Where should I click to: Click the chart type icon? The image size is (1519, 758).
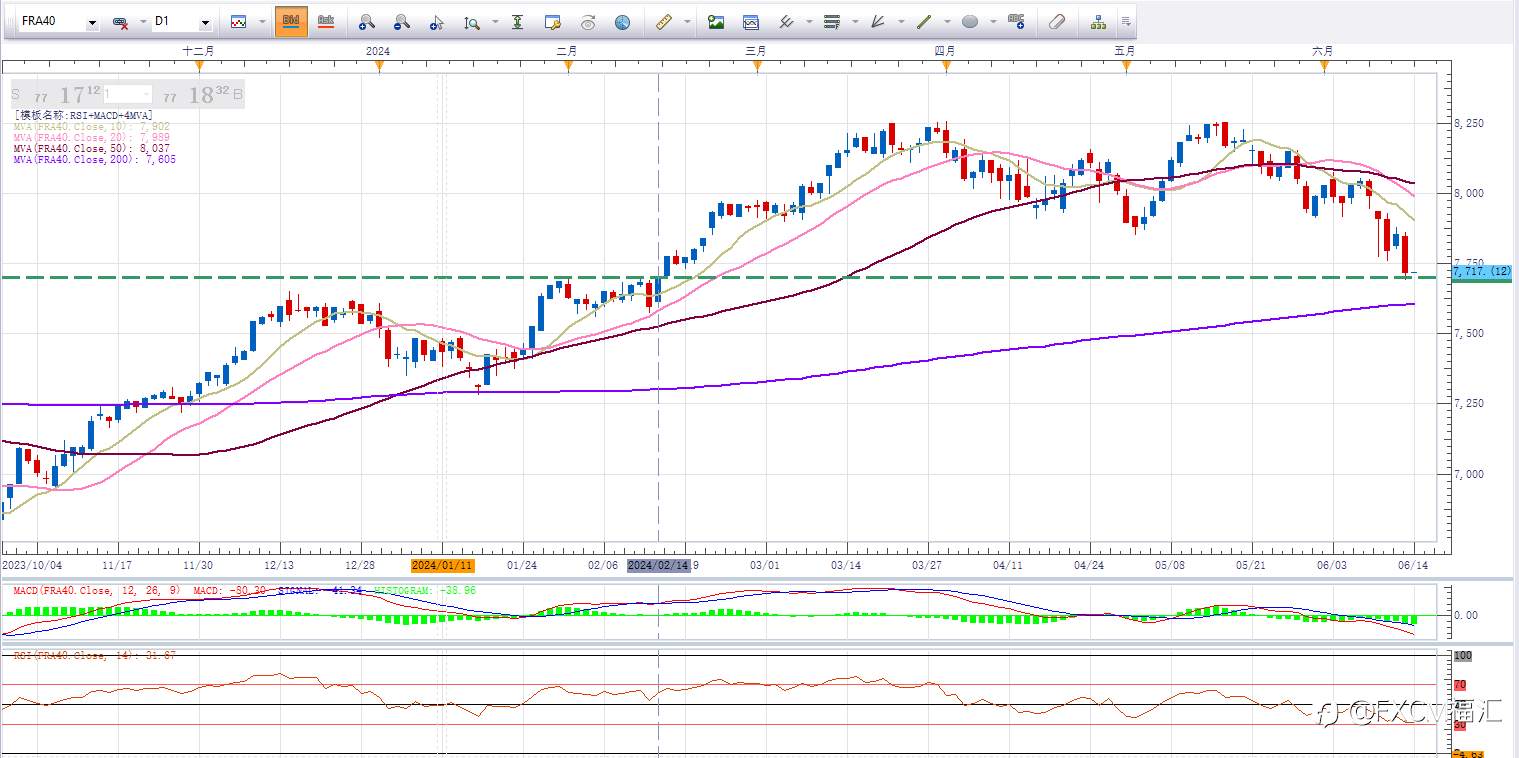(x=239, y=22)
